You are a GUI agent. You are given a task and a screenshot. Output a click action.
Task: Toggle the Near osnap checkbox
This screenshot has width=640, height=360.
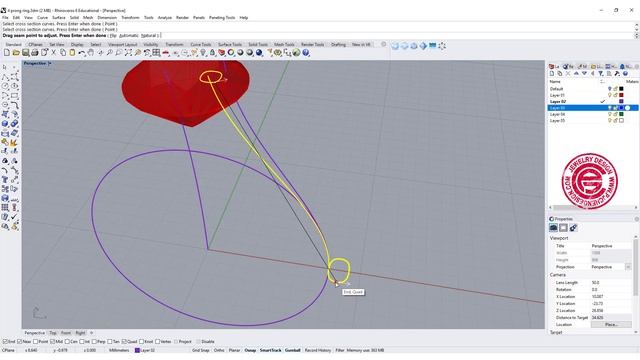[20, 342]
